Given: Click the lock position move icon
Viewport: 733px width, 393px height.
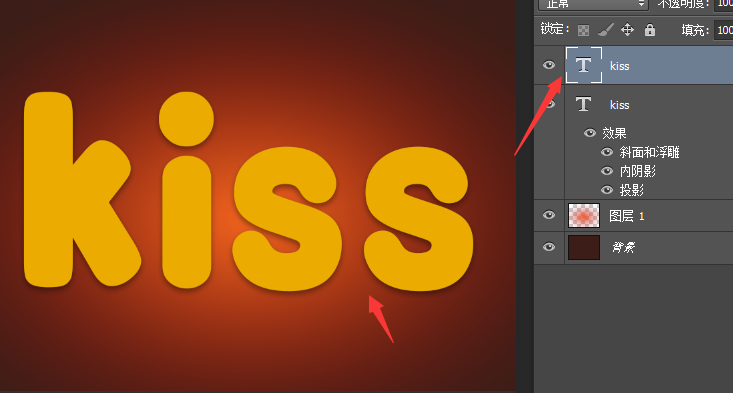Looking at the screenshot, I should 627,30.
